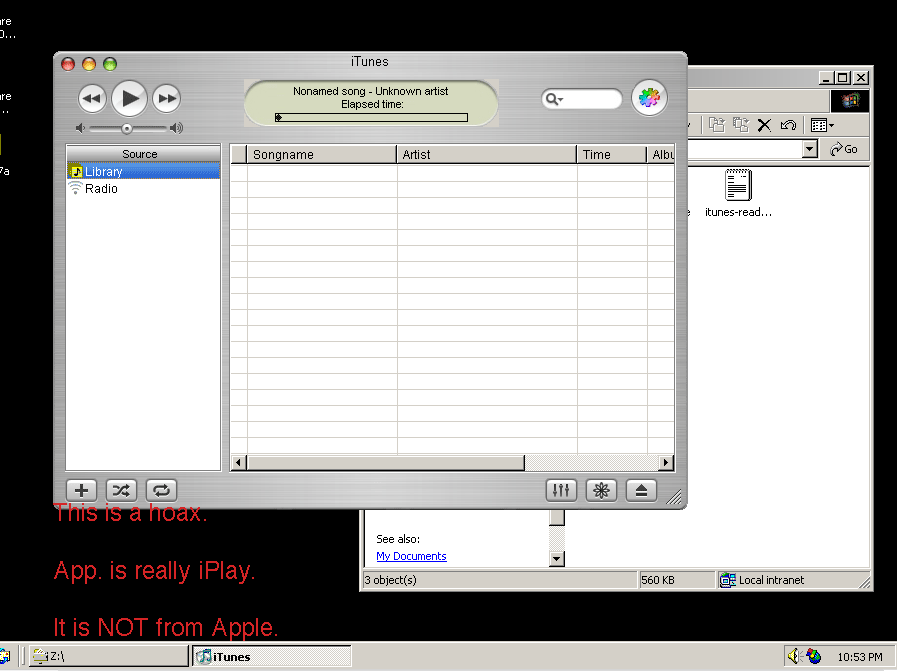Sort songs by the Album column
Viewport: 897px width, 671px height.
click(x=661, y=154)
